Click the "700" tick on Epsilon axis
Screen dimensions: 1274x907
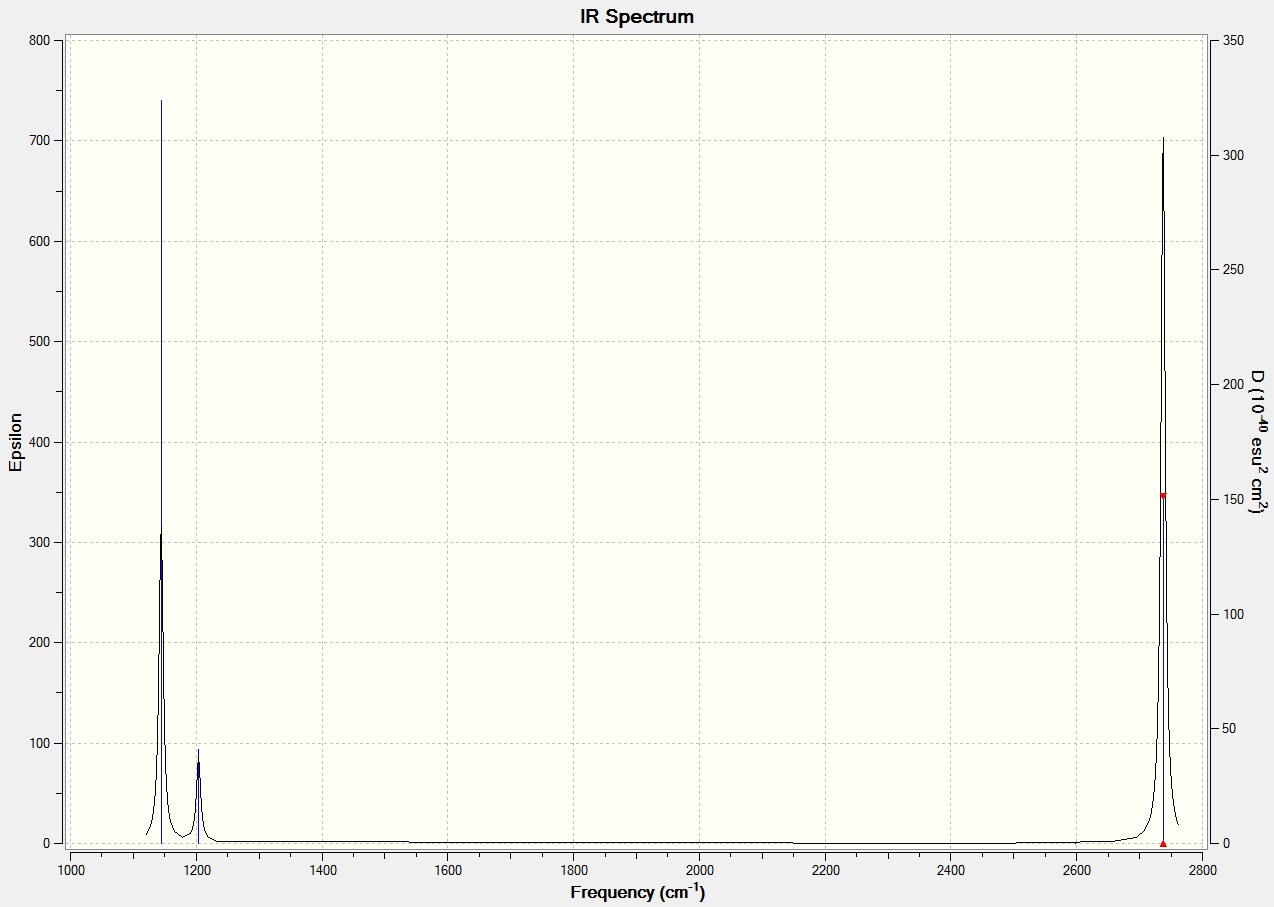coord(40,140)
